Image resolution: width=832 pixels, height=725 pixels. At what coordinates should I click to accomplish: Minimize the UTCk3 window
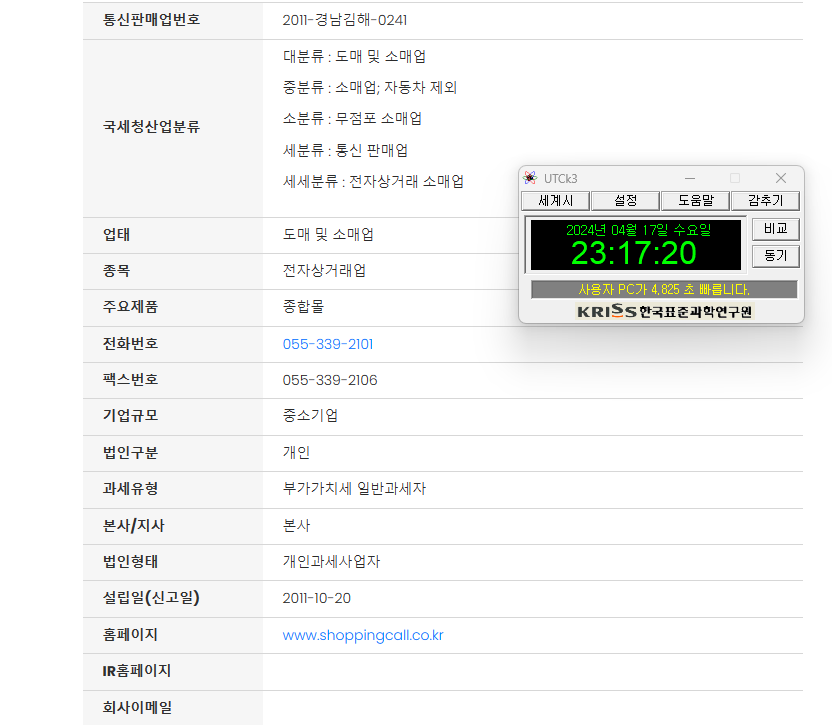[690, 178]
